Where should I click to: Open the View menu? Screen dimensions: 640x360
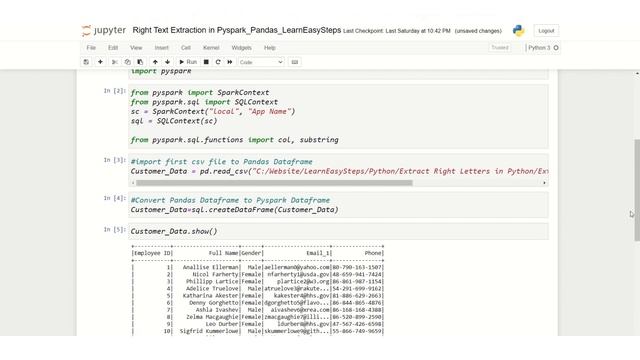pos(136,48)
